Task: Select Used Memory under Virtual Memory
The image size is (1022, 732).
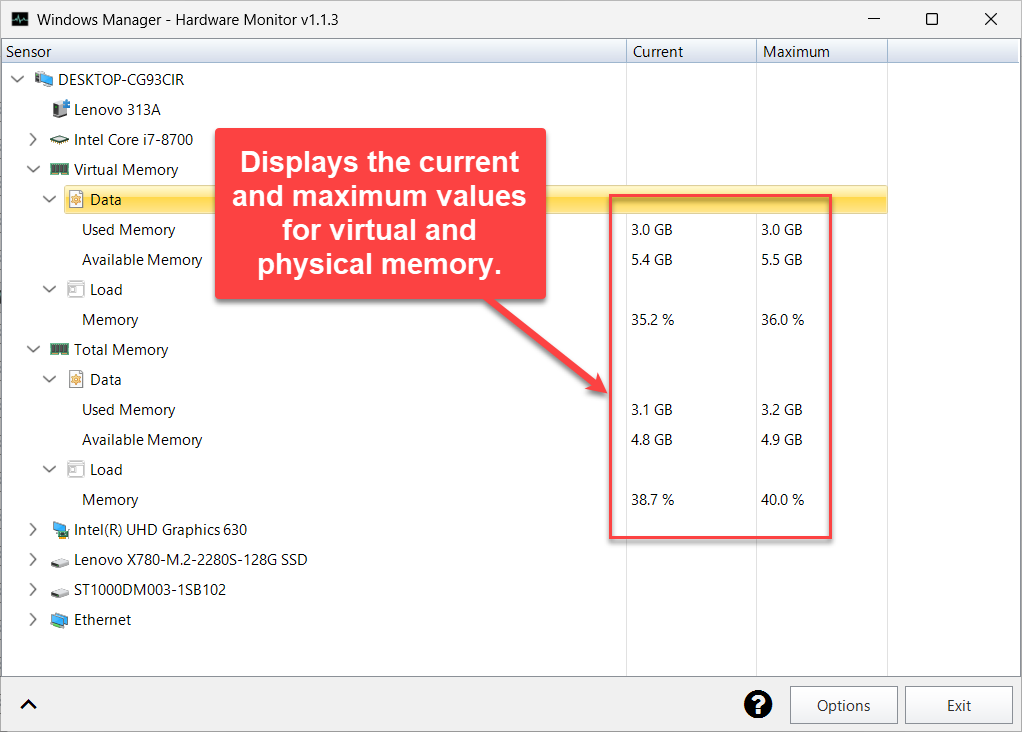Action: 128,229
